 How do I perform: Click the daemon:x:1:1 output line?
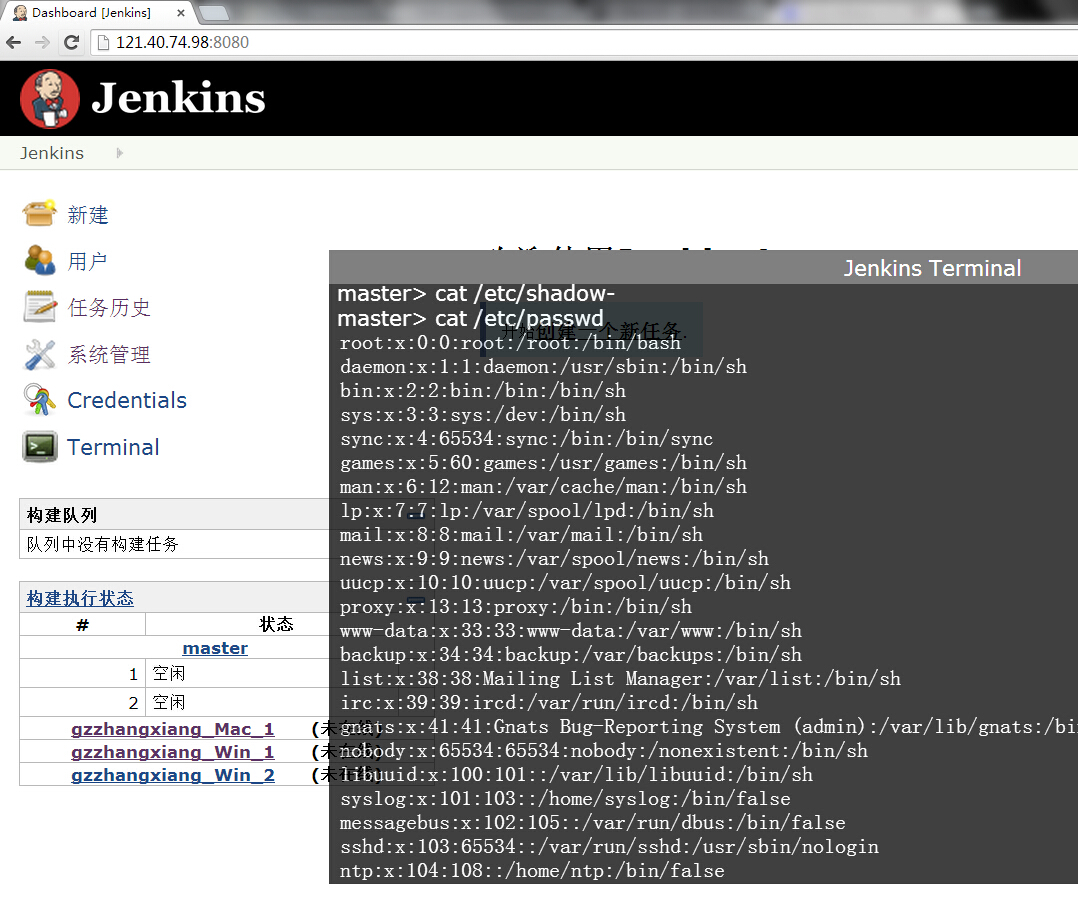coord(543,366)
